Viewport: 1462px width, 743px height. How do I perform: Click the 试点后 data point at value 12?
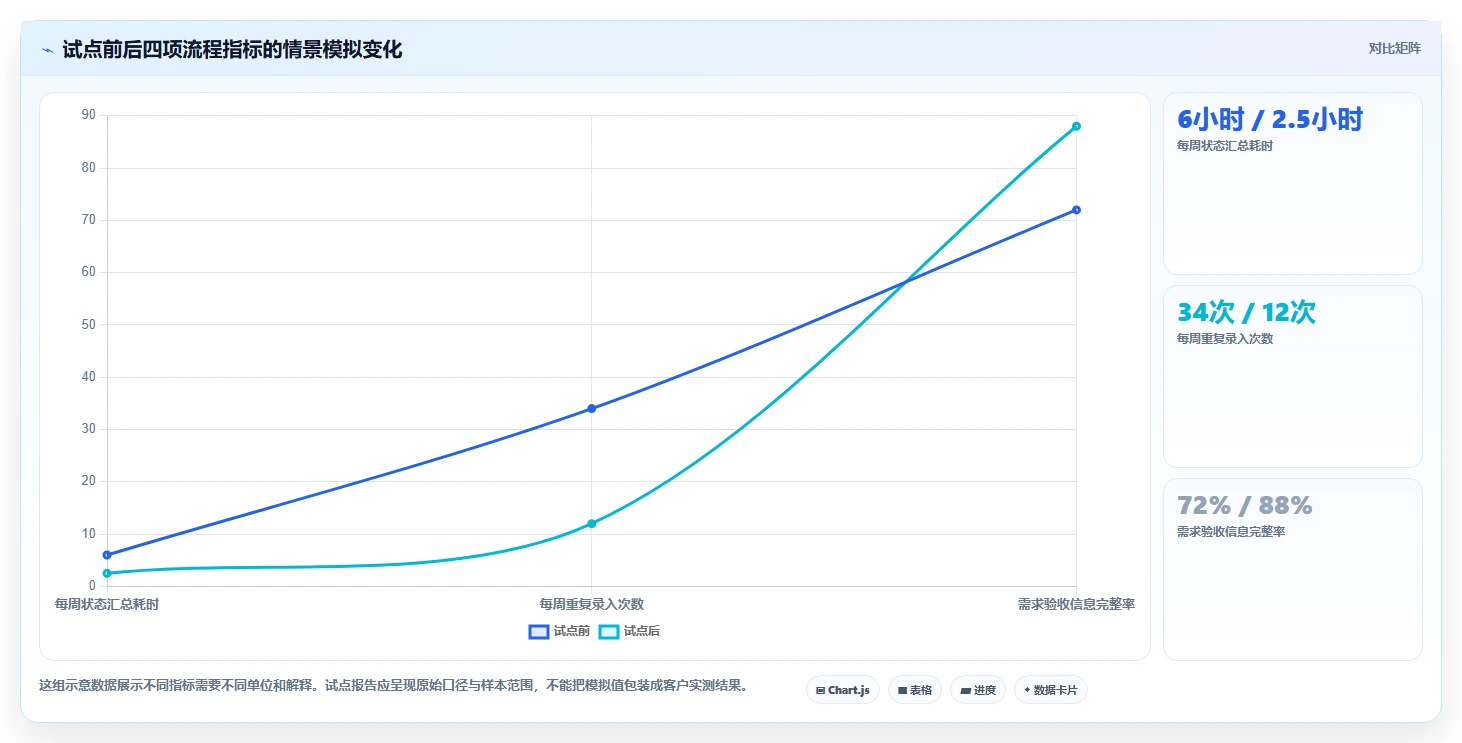point(591,524)
